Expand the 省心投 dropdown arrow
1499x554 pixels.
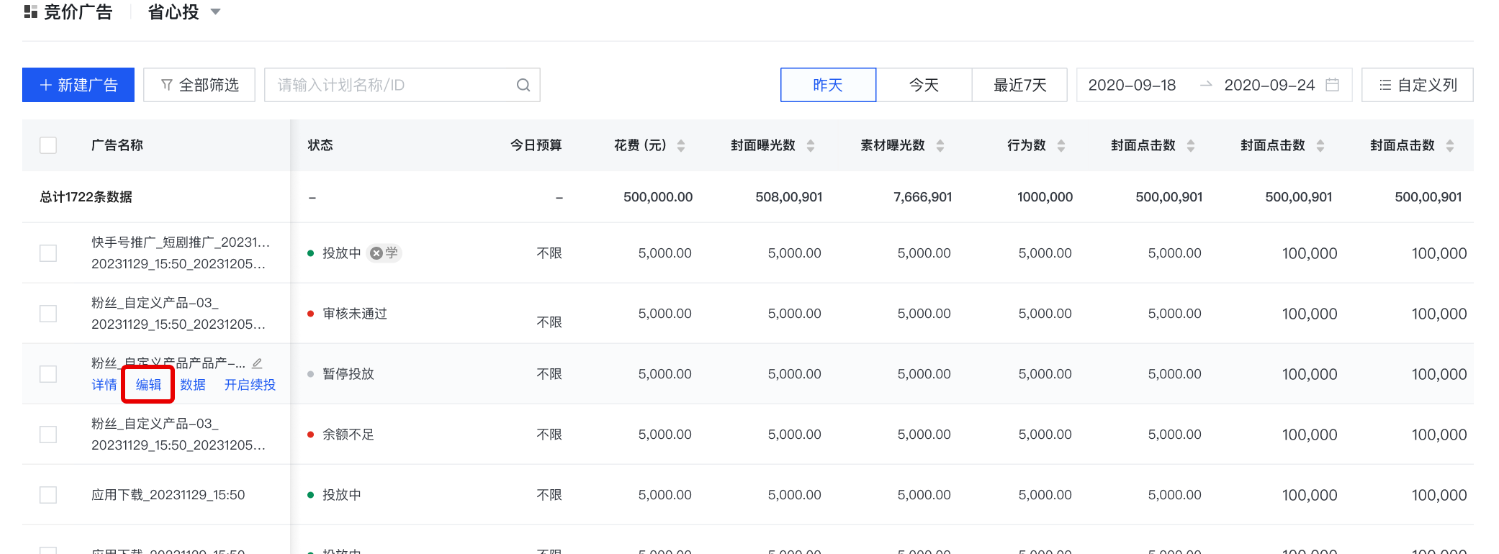coord(215,13)
